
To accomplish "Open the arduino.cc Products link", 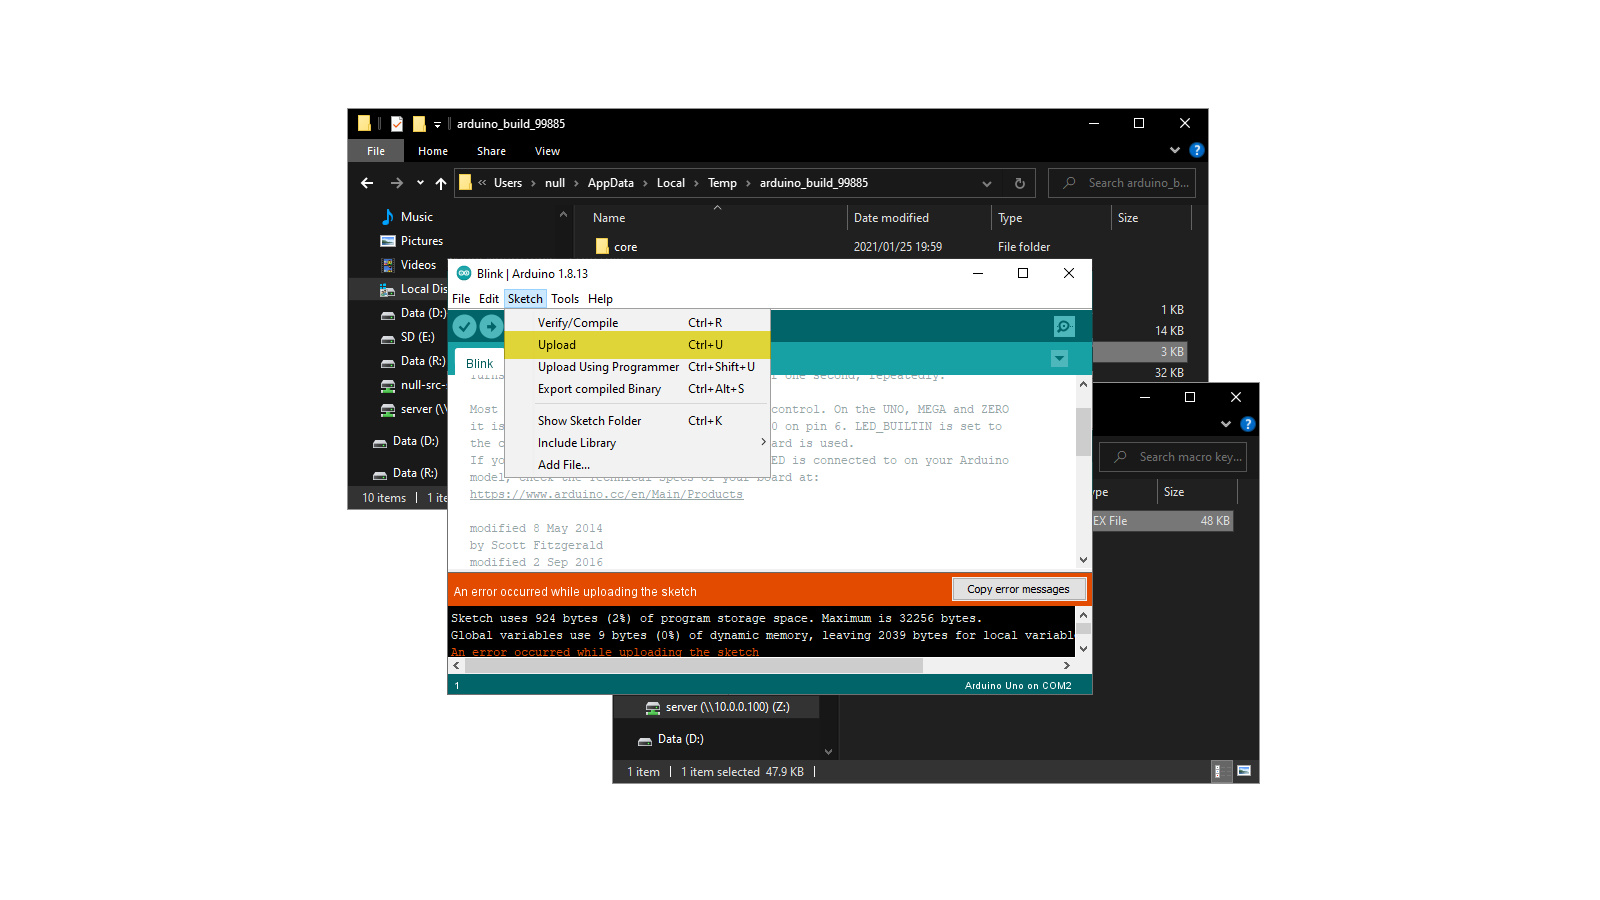I will (606, 494).
